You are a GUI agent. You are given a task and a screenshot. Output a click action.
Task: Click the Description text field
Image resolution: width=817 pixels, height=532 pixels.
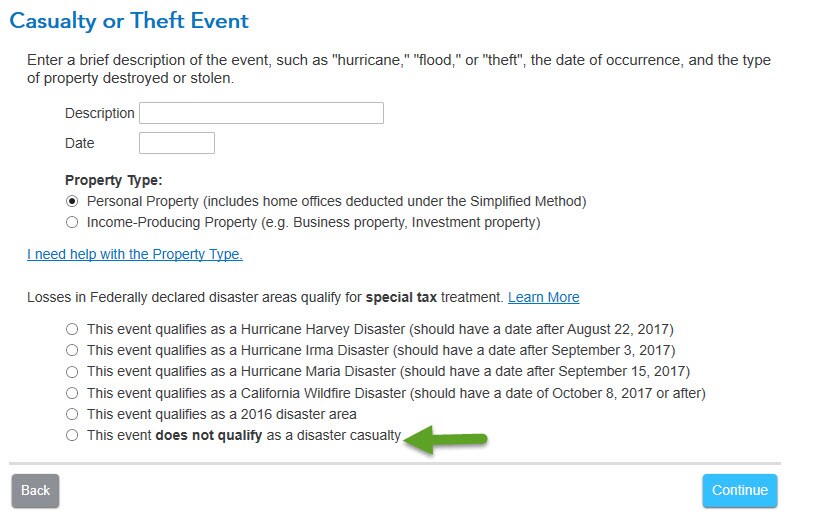click(261, 113)
